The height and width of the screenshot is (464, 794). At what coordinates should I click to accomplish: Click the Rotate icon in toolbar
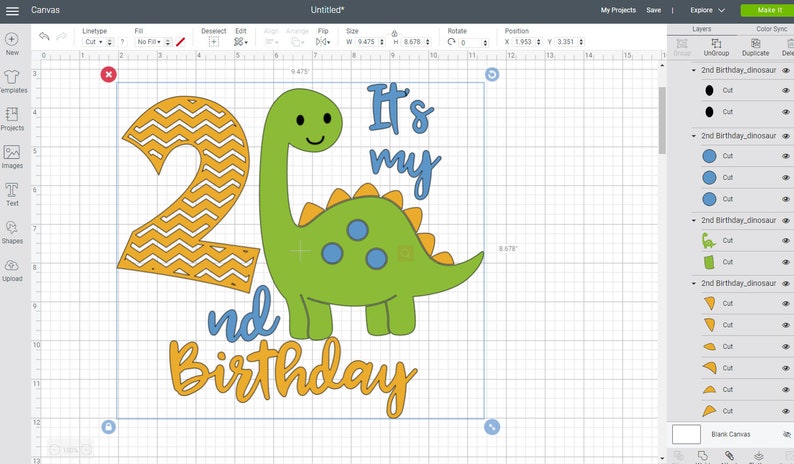[451, 42]
